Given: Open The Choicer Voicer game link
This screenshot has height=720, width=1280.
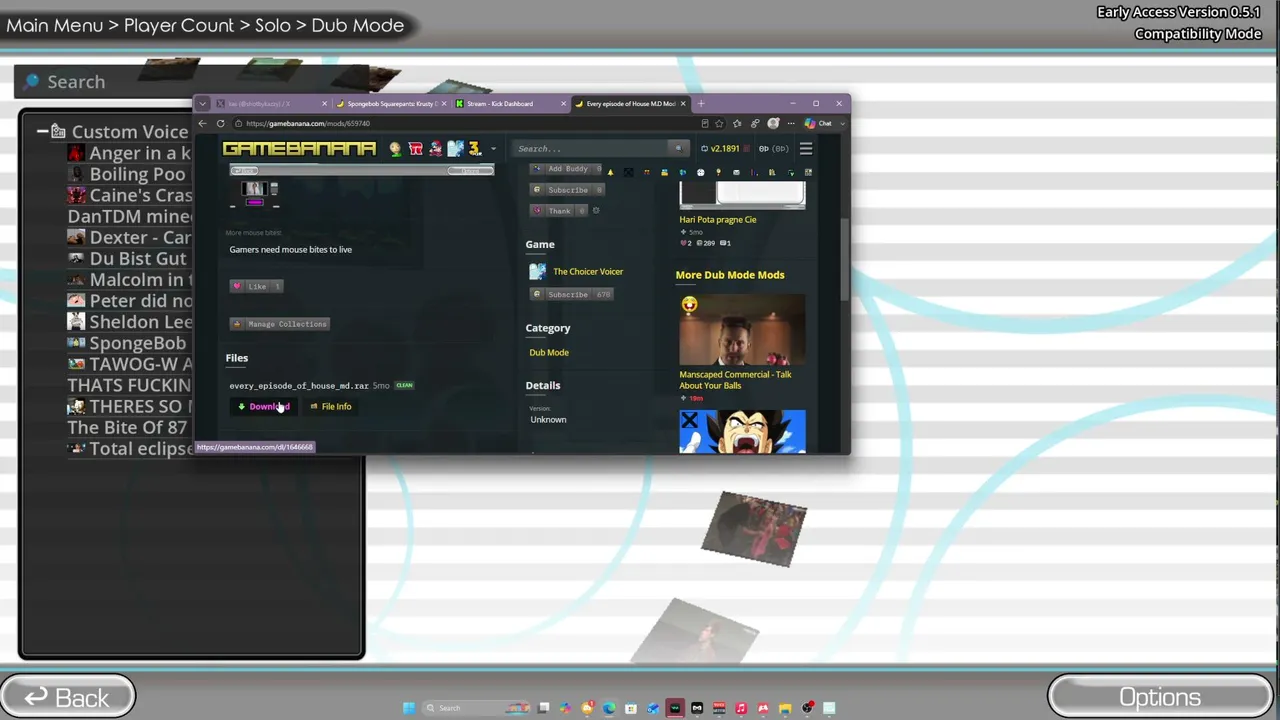Looking at the screenshot, I should [588, 272].
